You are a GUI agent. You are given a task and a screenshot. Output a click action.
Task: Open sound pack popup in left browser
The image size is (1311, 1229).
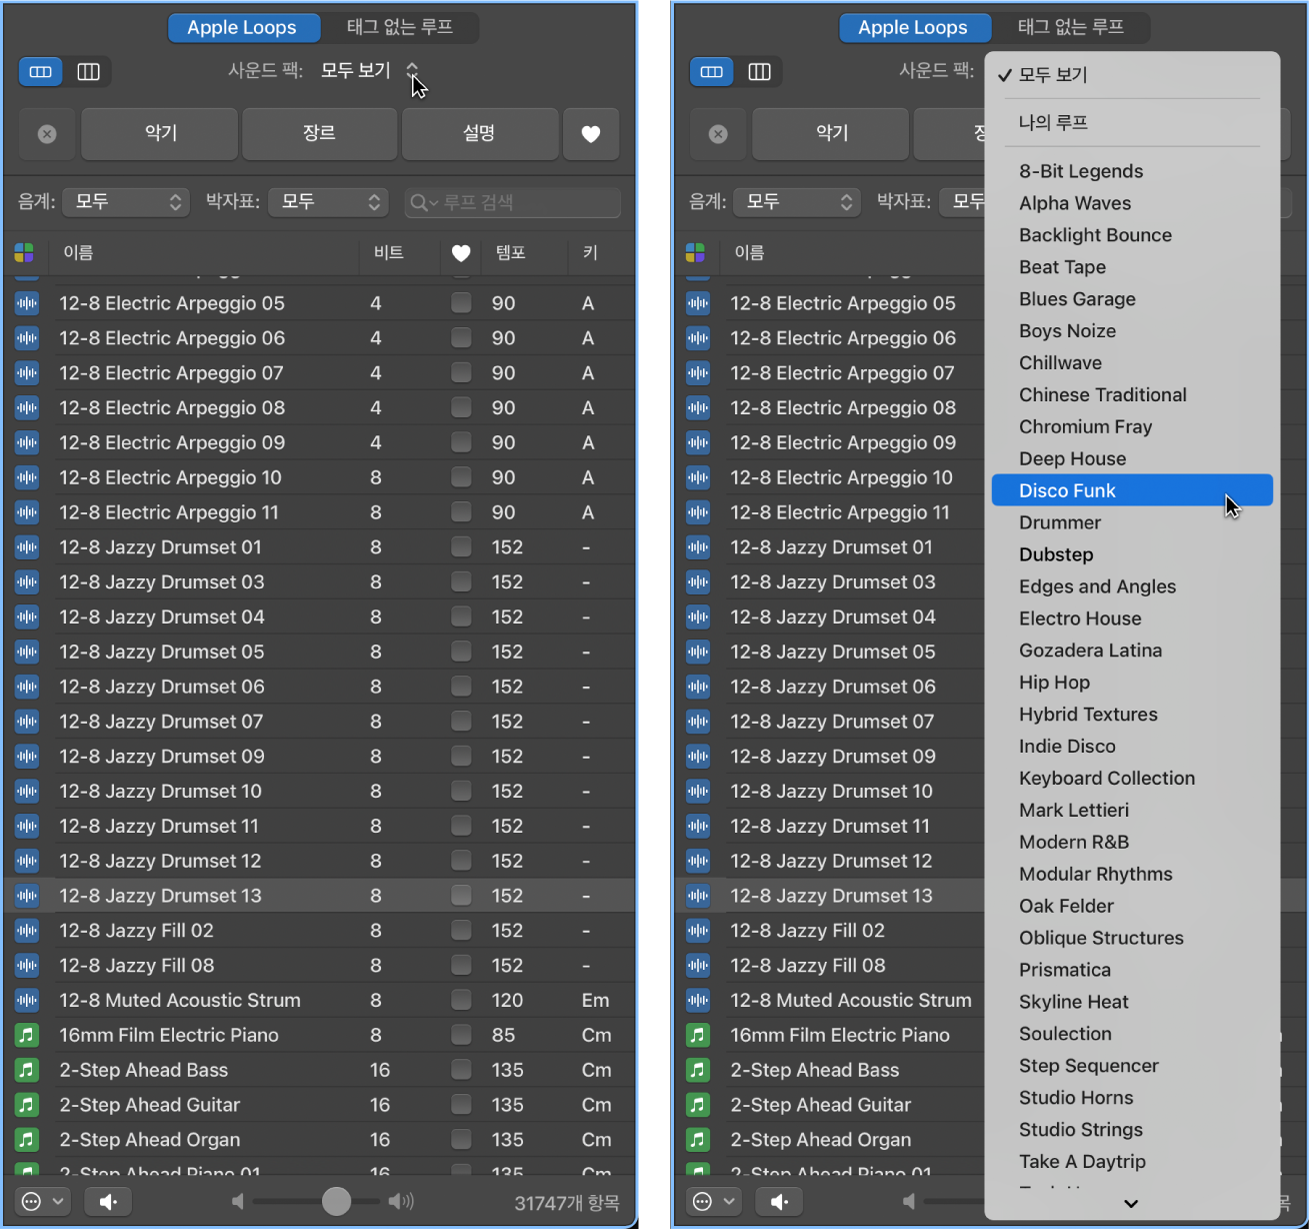pyautogui.click(x=370, y=70)
